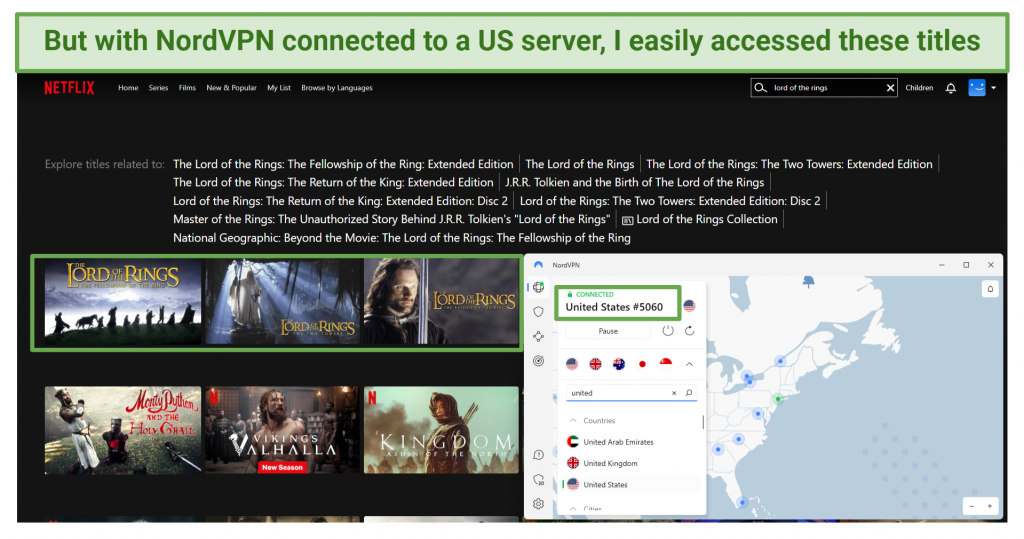Select United Arab Emirates in server list
Screen dimensions: 1024x539
click(x=631, y=442)
